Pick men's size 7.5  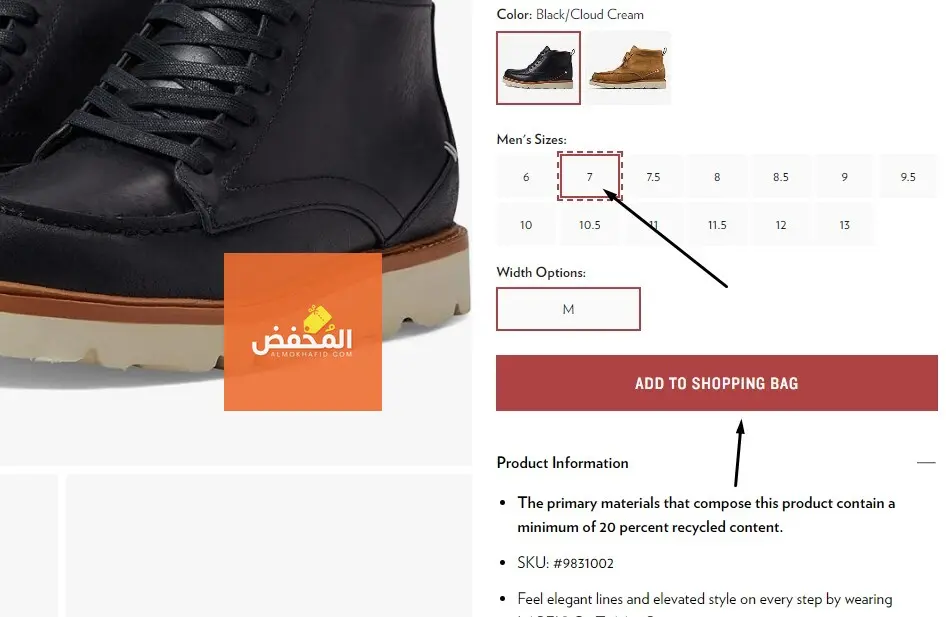pyautogui.click(x=653, y=177)
